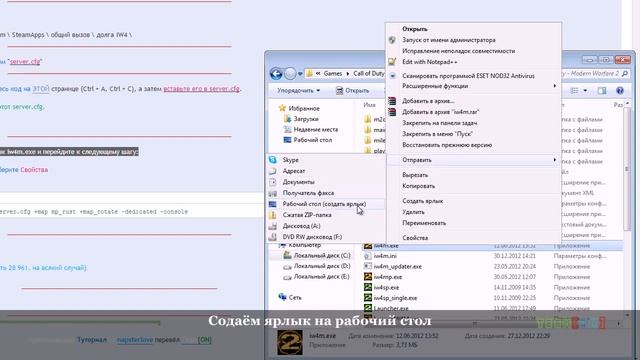The image size is (640, 360).
Task: Select Локальный диск (E:) in navigation pane
Action: pyautogui.click(x=317, y=277)
